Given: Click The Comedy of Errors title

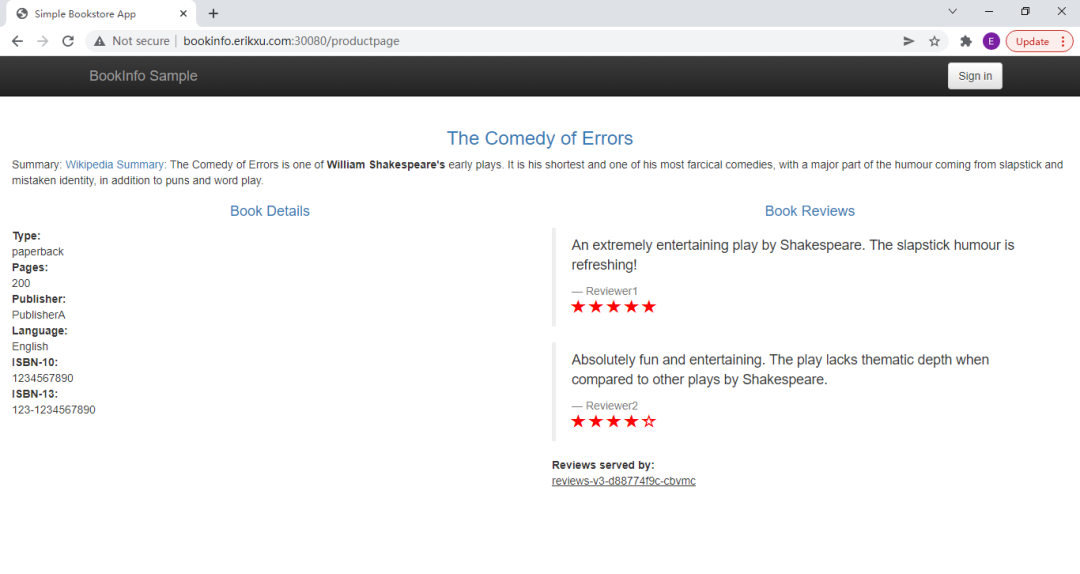Looking at the screenshot, I should (x=539, y=138).
